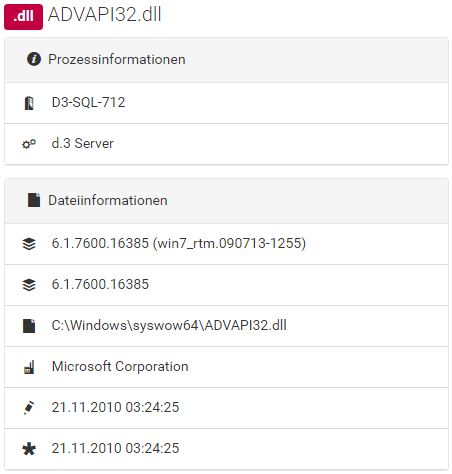
Task: Select the Microsoft Corporation row
Action: (x=226, y=367)
